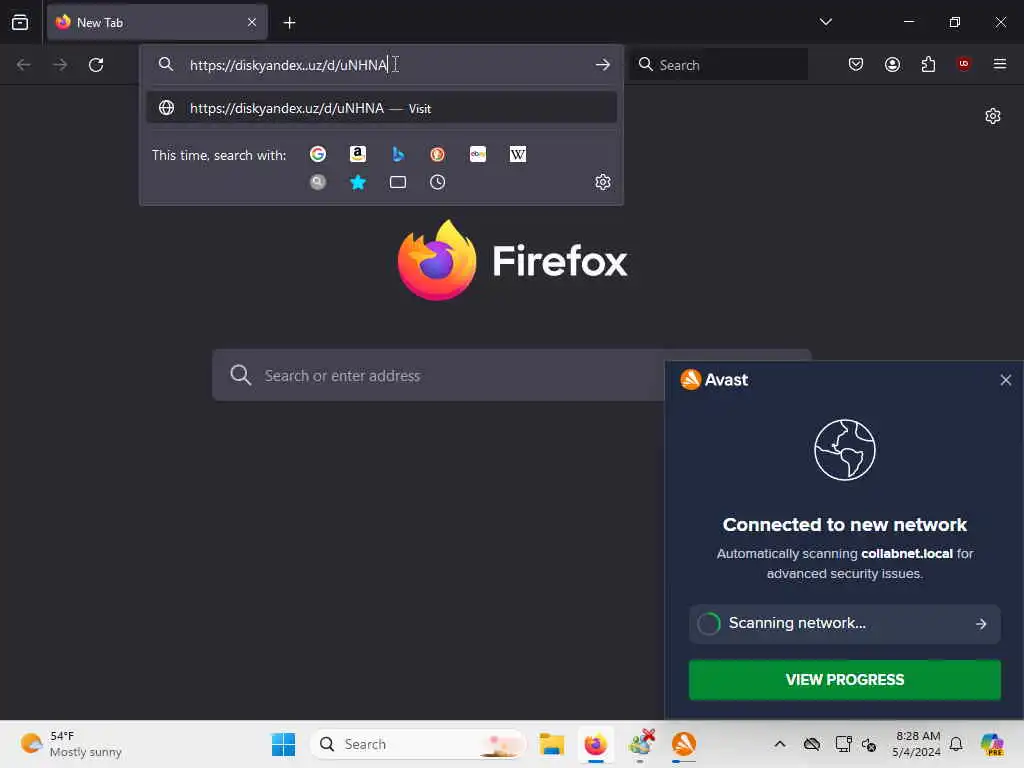
Task: Search this time with Wikipedia
Action: pos(518,154)
